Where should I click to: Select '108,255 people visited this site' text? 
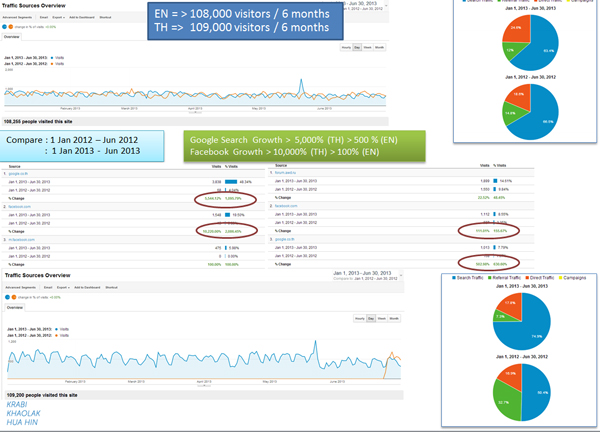pos(38,122)
